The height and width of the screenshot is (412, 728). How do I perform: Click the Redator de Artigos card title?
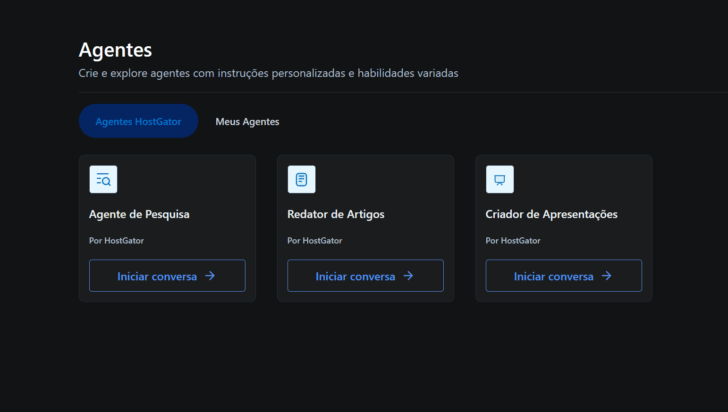(336, 215)
